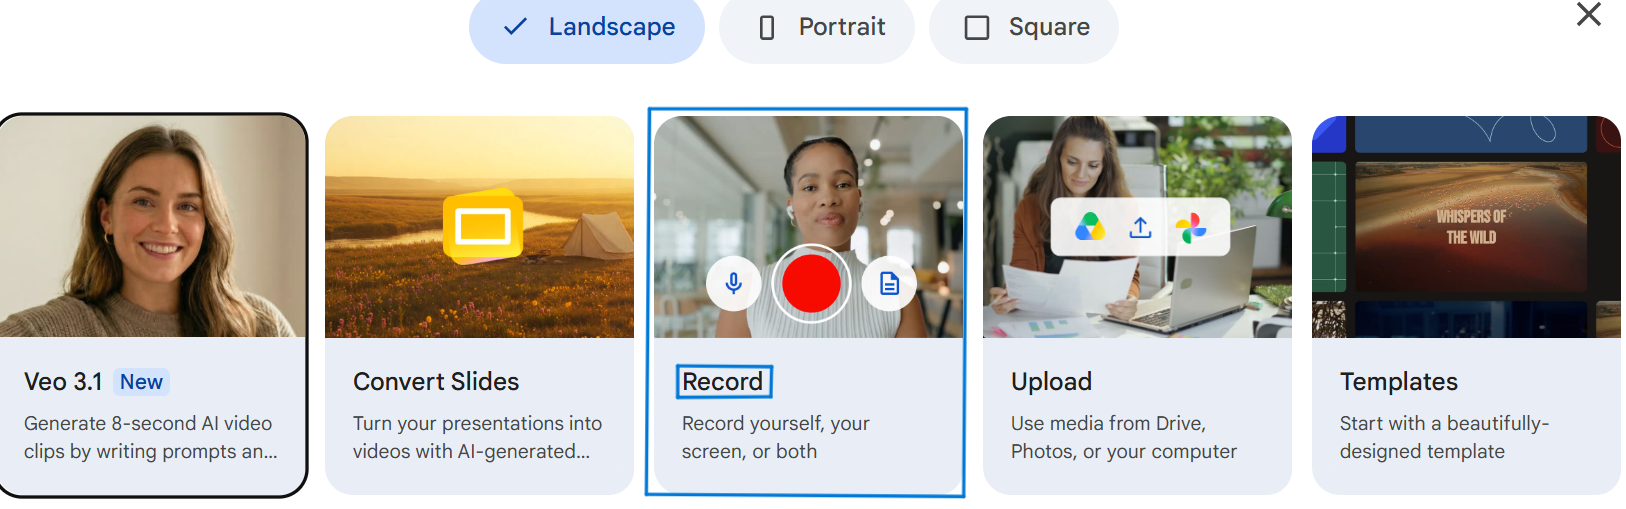Click the portrait rectangle icon
This screenshot has height=509, width=1626.
click(767, 27)
